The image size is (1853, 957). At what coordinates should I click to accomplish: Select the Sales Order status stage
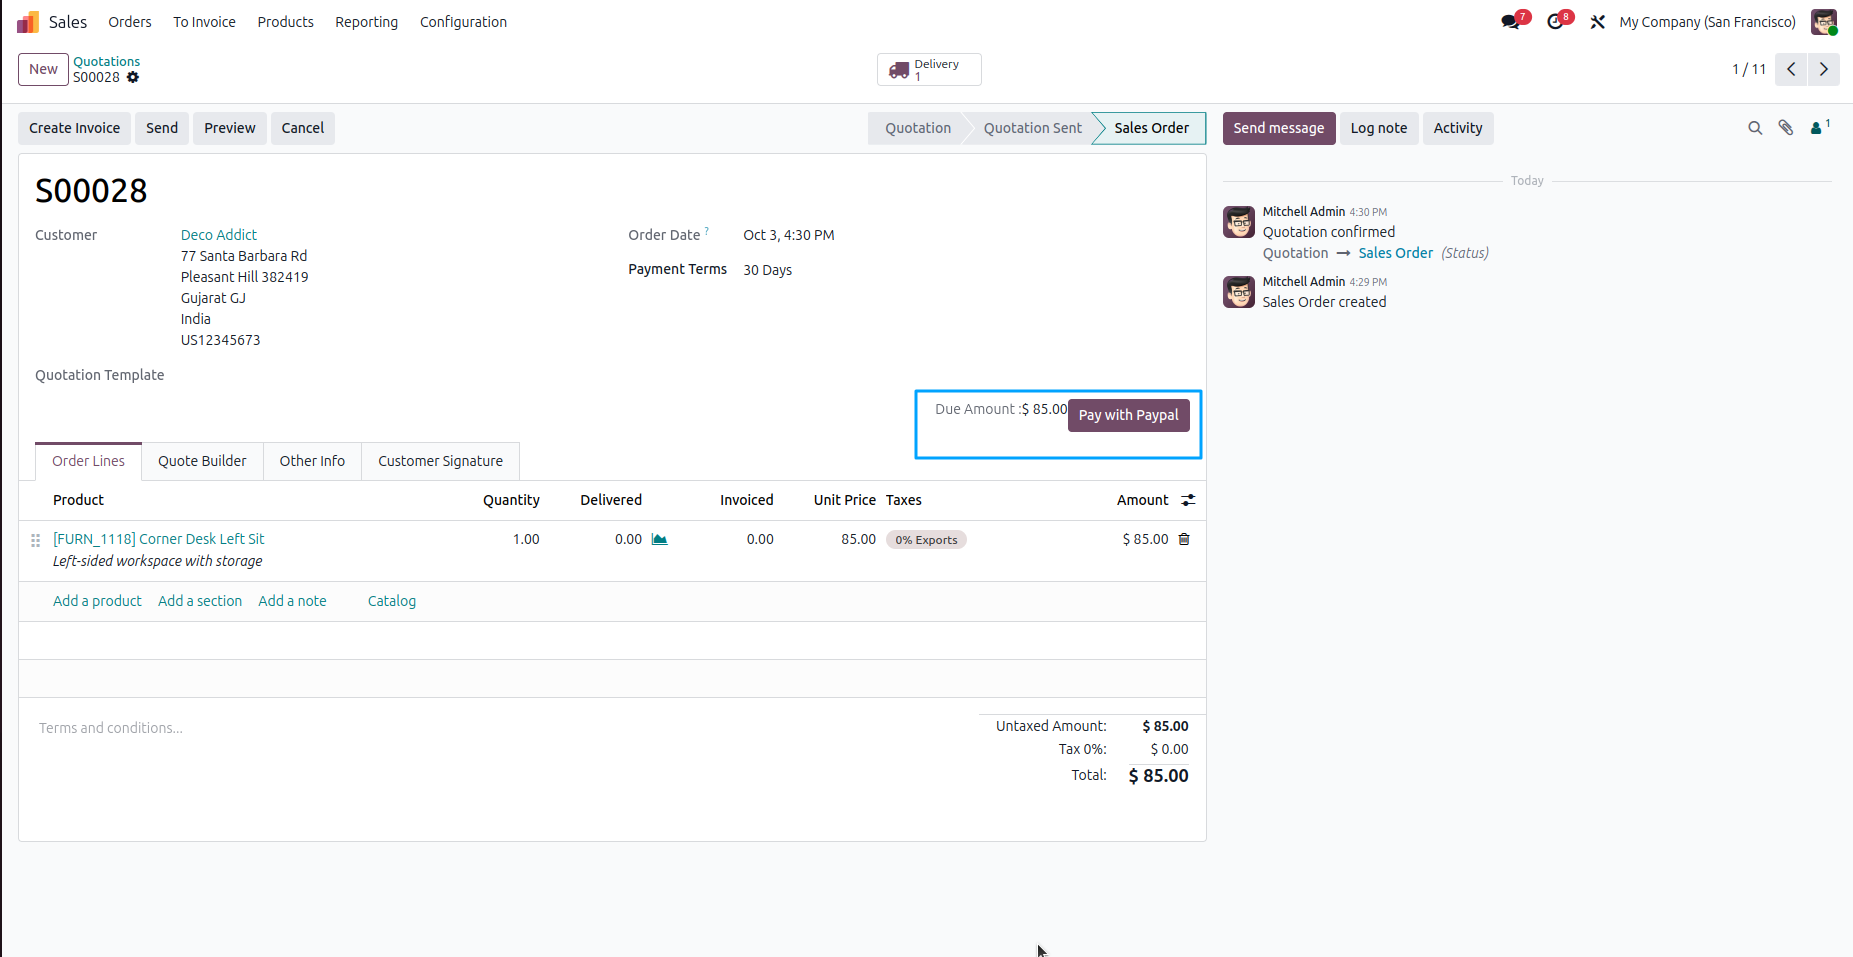point(1151,128)
